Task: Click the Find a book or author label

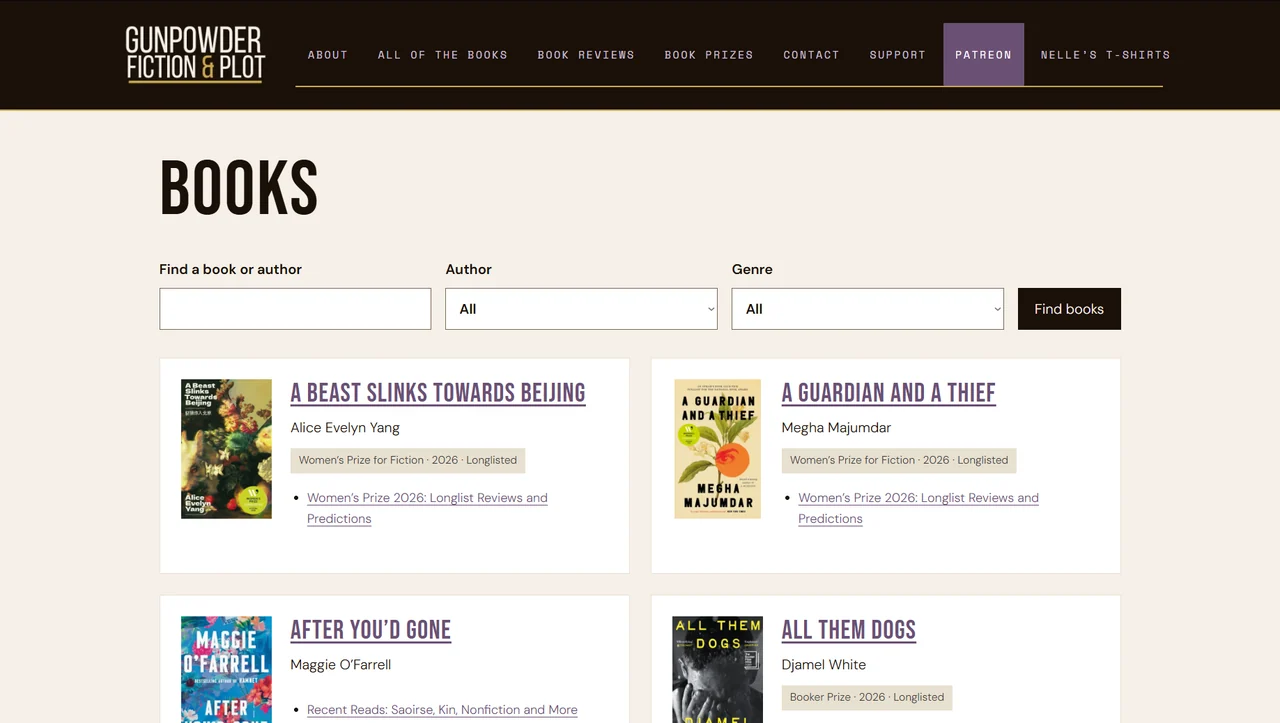Action: [230, 269]
